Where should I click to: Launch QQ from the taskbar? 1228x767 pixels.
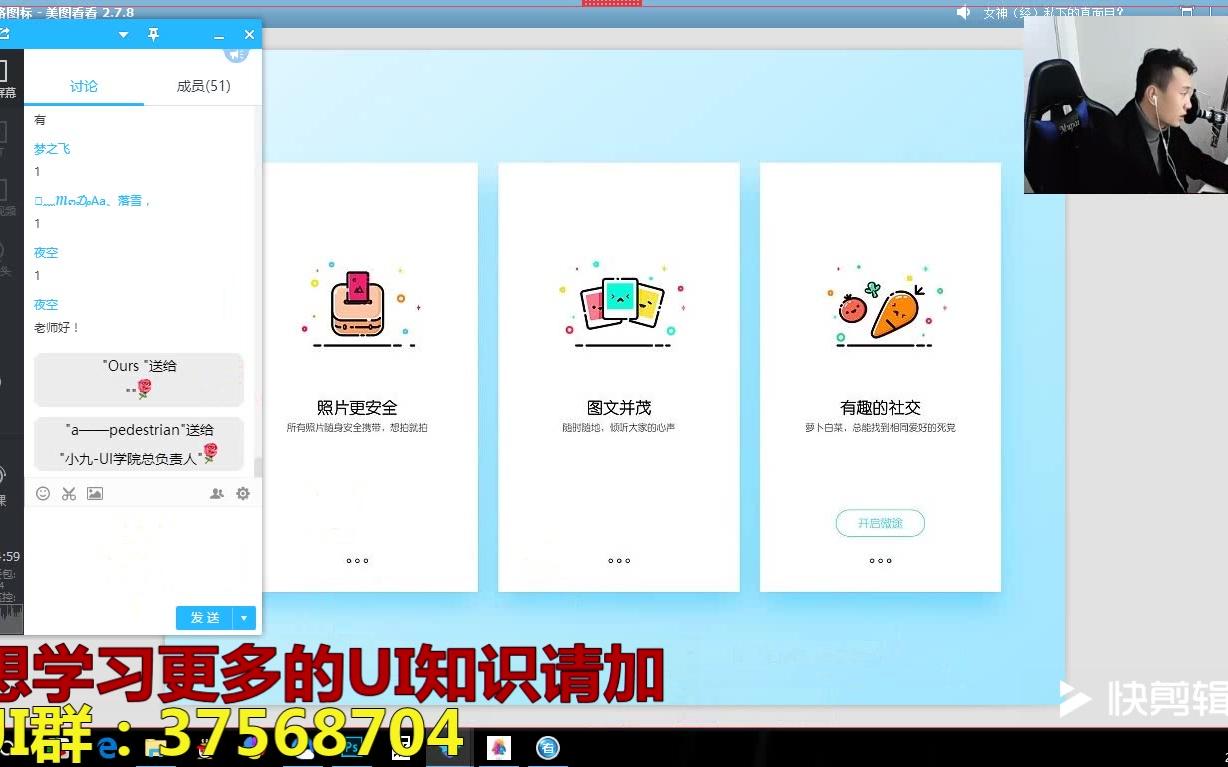coord(203,750)
